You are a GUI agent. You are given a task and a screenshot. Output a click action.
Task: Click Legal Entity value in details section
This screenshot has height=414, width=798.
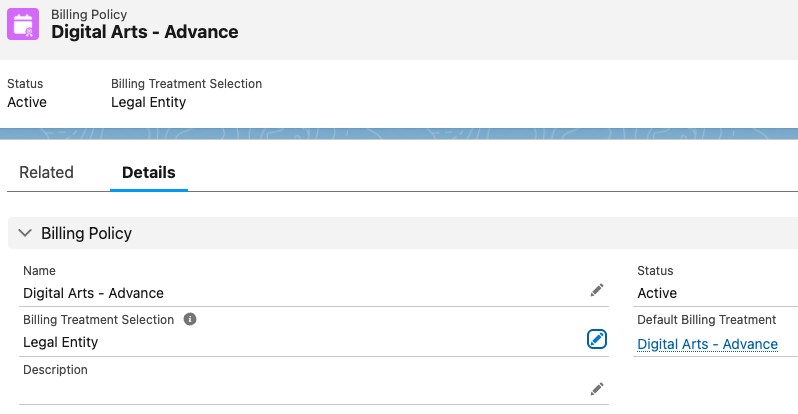click(60, 342)
